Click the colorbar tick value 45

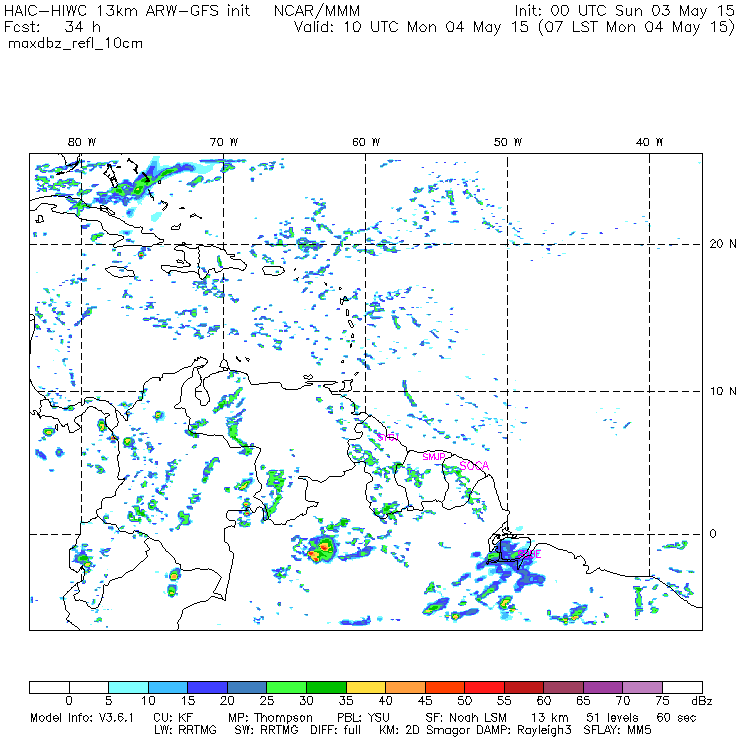(425, 701)
